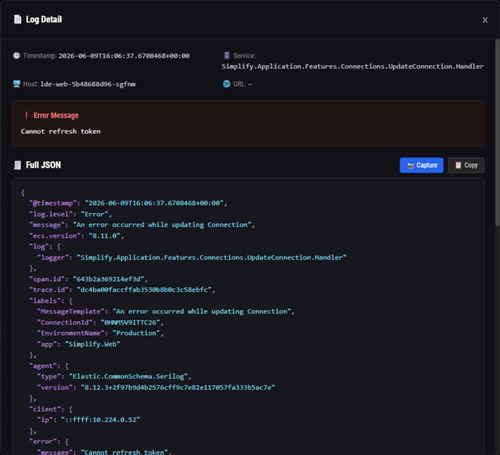Copy the full JSON
Screen dimensions: 500x455
466,165
